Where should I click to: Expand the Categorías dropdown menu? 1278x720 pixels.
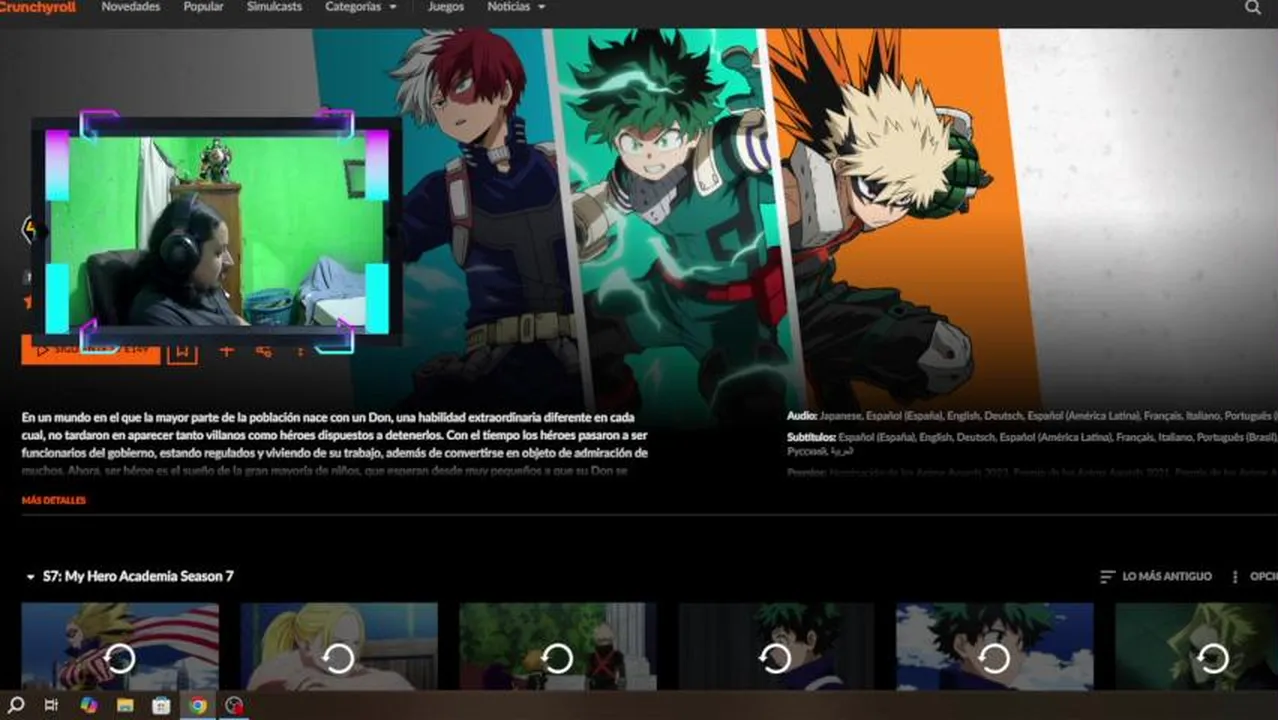pyautogui.click(x=360, y=6)
